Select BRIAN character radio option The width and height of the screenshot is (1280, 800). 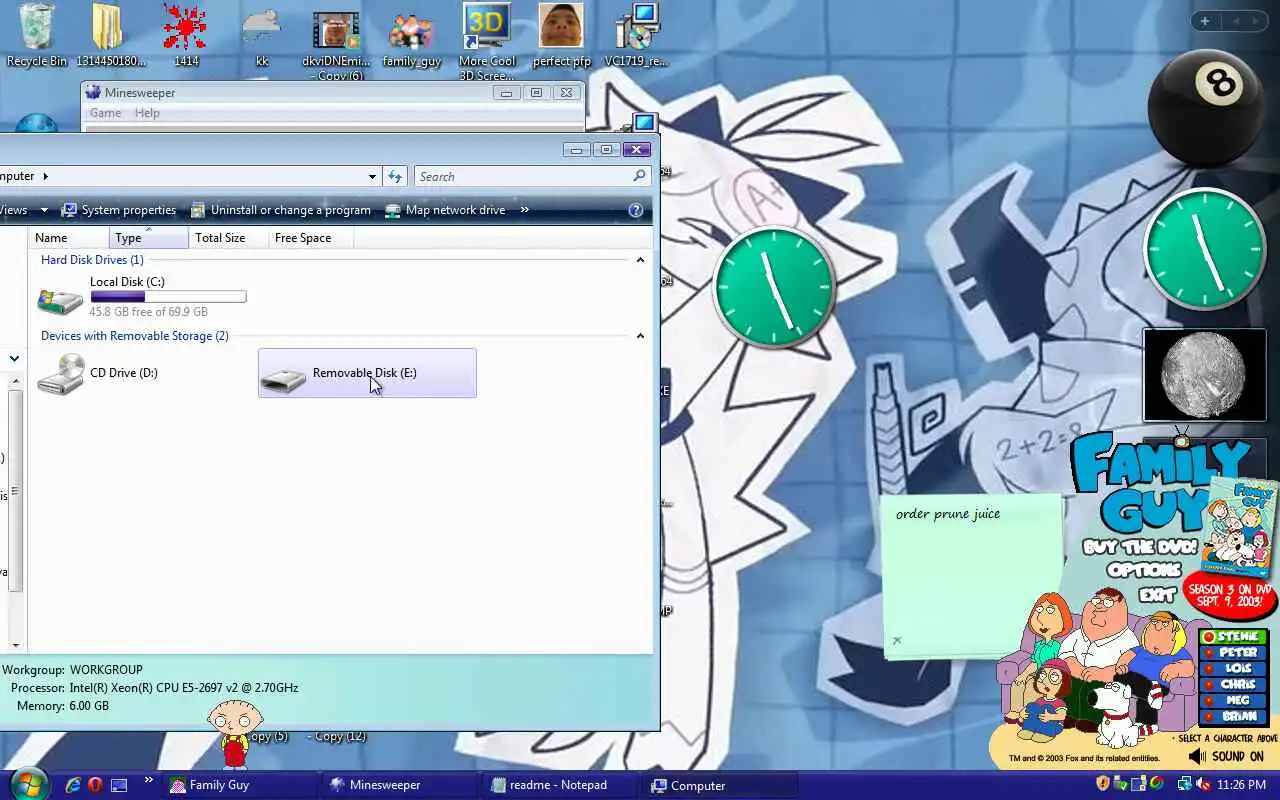[x=1233, y=716]
